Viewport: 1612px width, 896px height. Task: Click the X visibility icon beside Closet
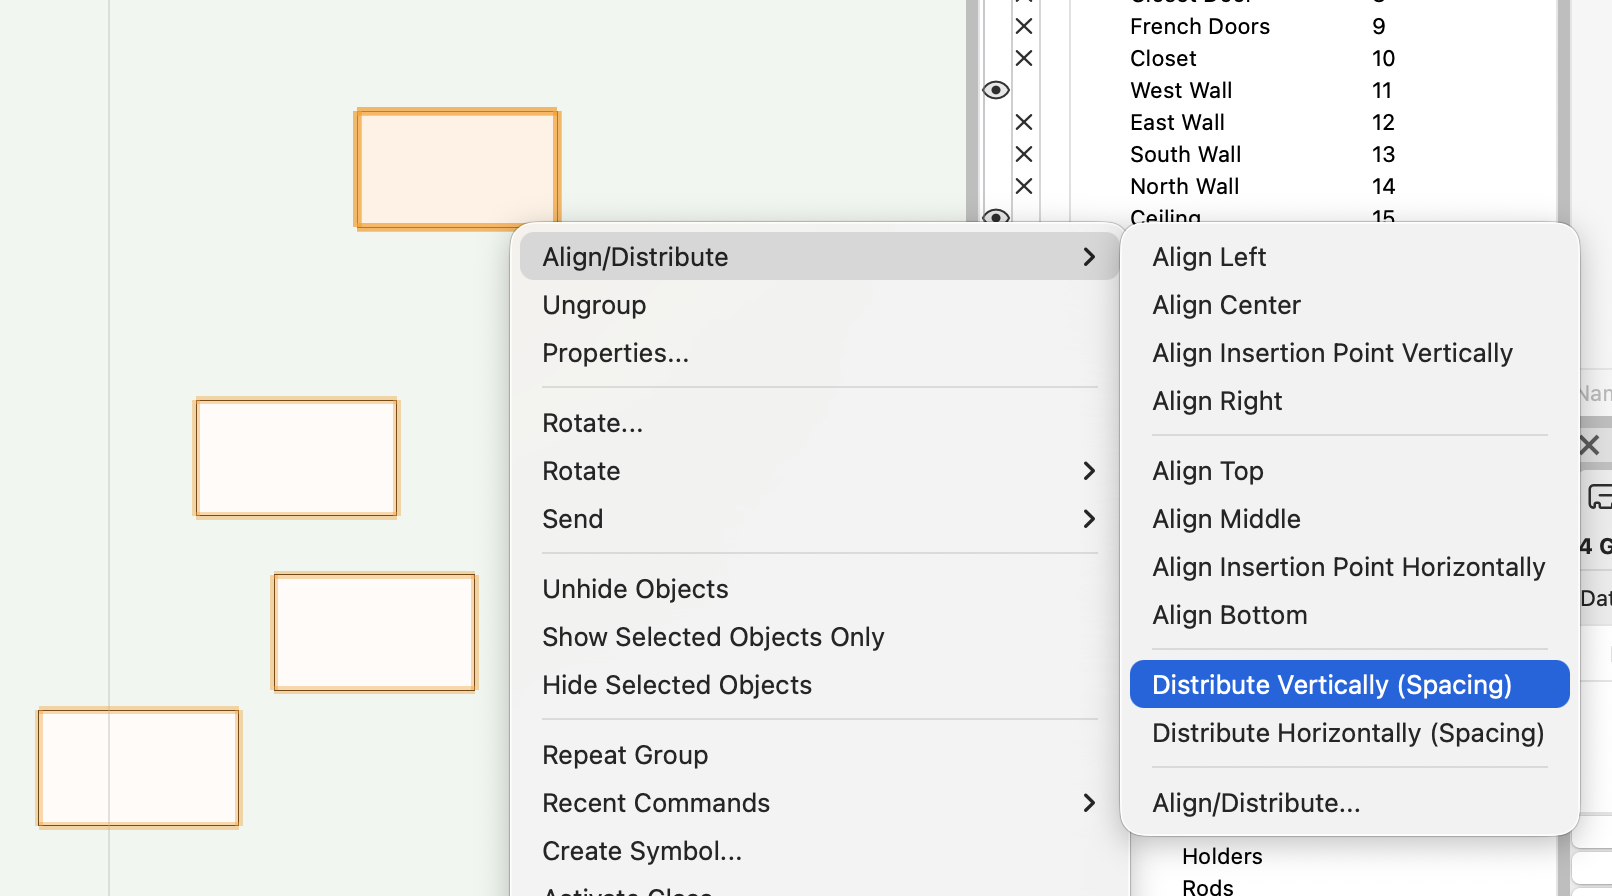[x=1023, y=58]
